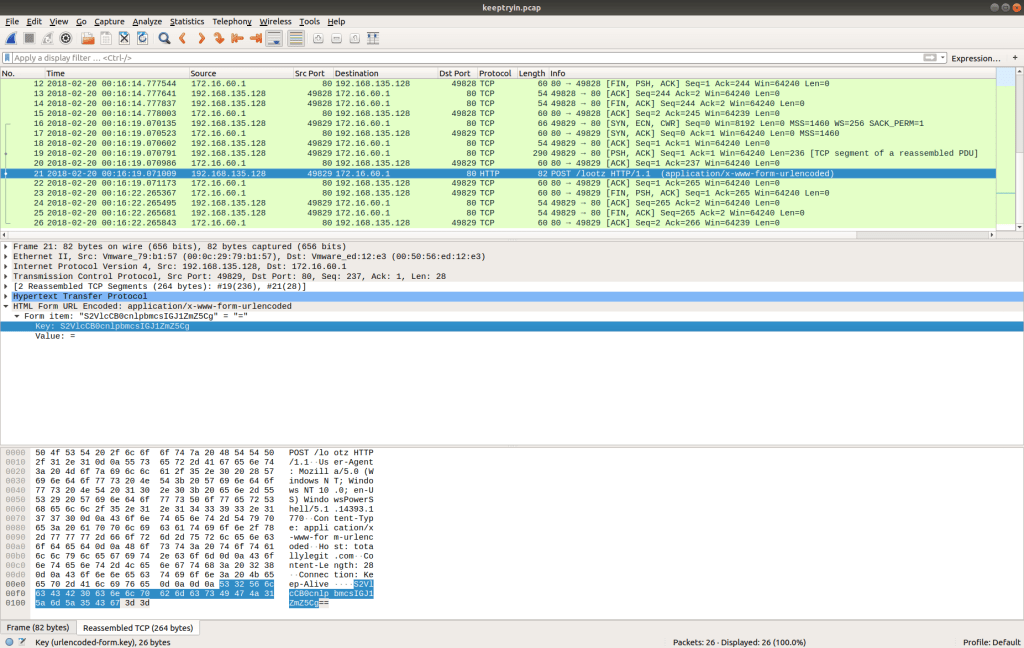Expand the Transmission Control Protocol tree row
The image size is (1024, 648).
pos(6,276)
